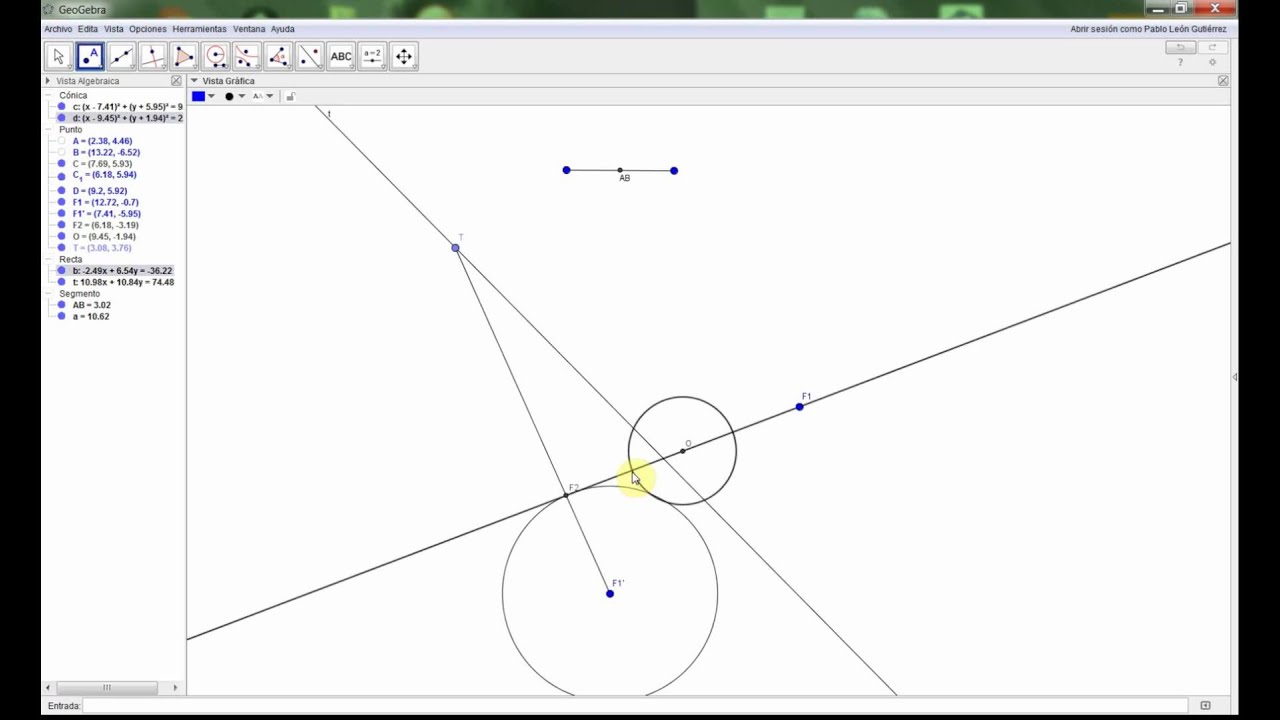Toggle visibility of line b
The width and height of the screenshot is (1280, 720).
62,271
